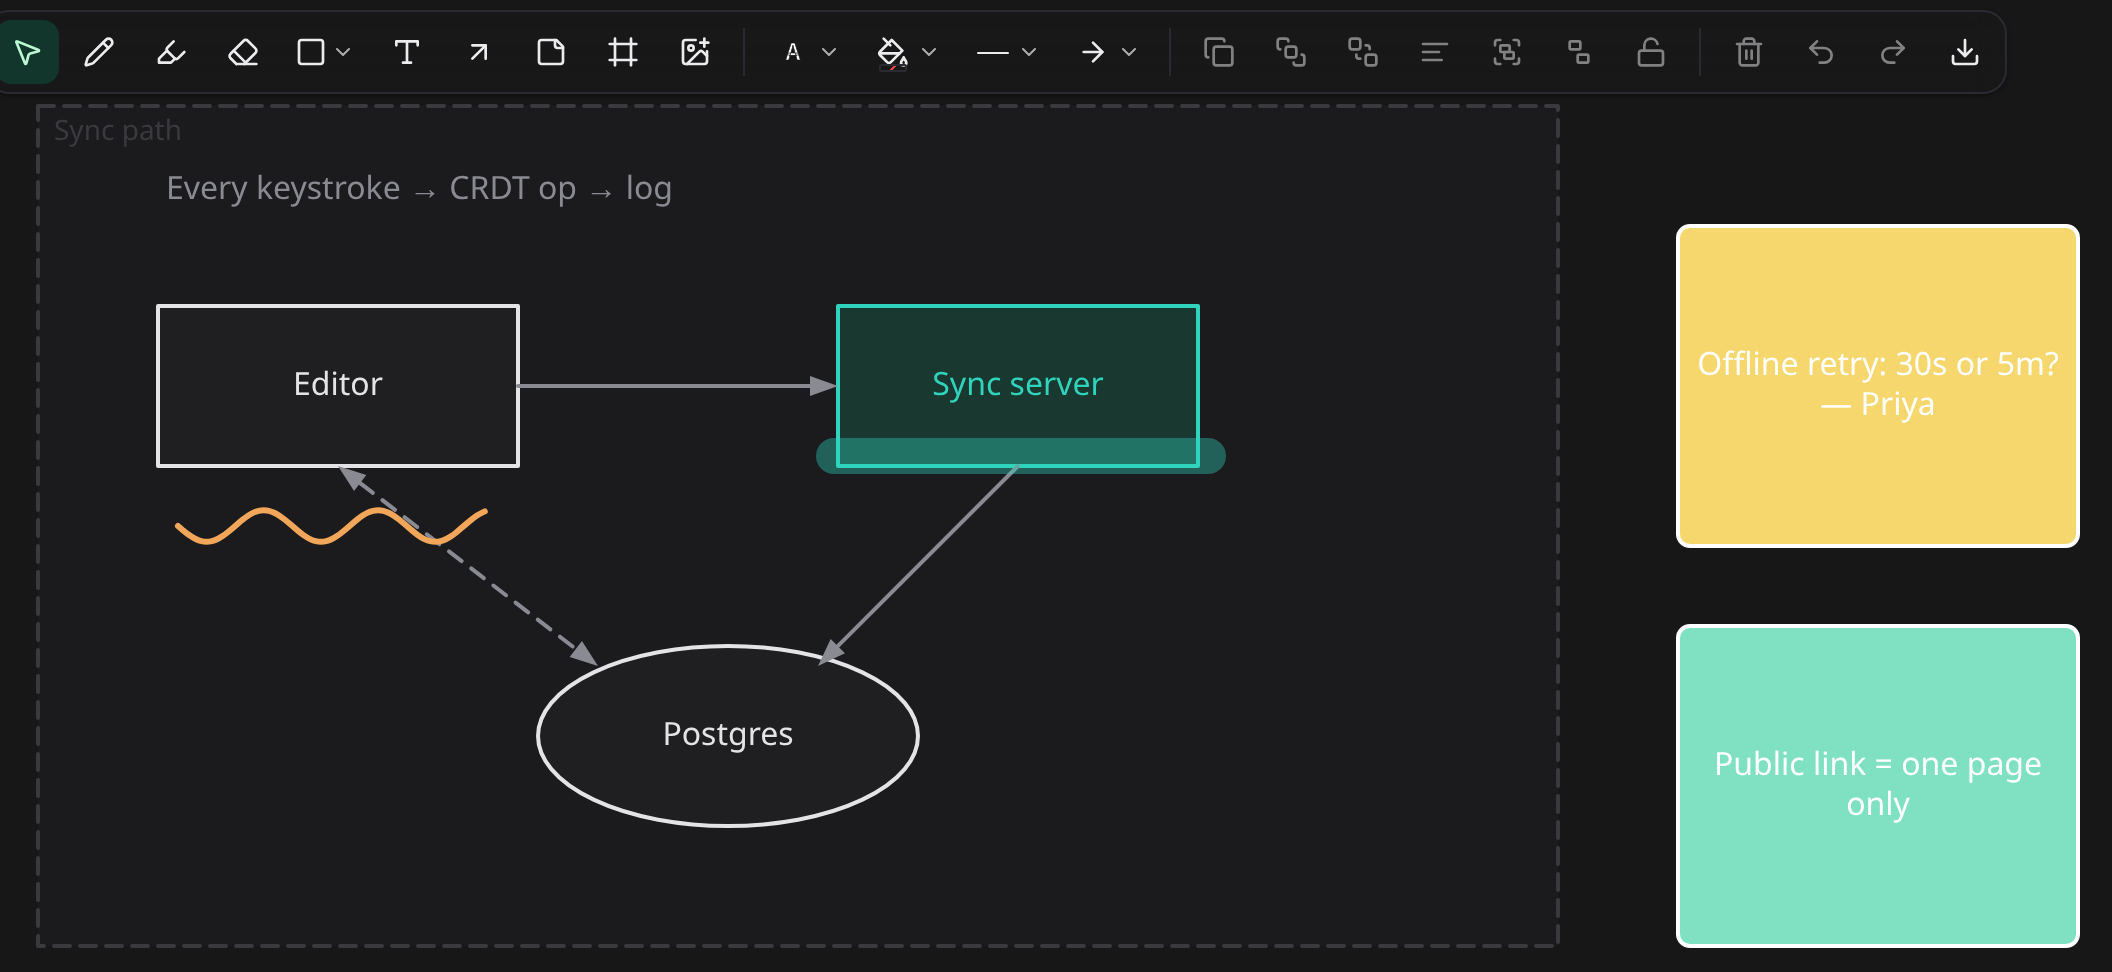
Task: Select the green Public link sticky note
Action: 1878,786
